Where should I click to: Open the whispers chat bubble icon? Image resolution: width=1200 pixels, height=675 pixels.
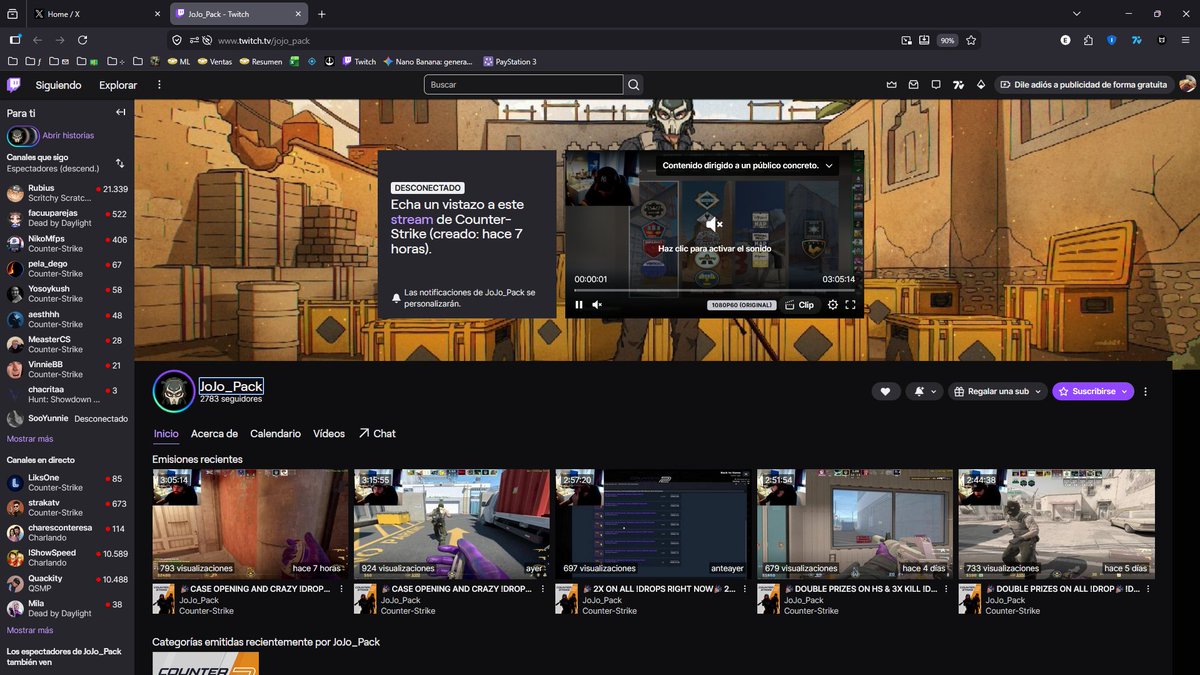[x=936, y=85]
